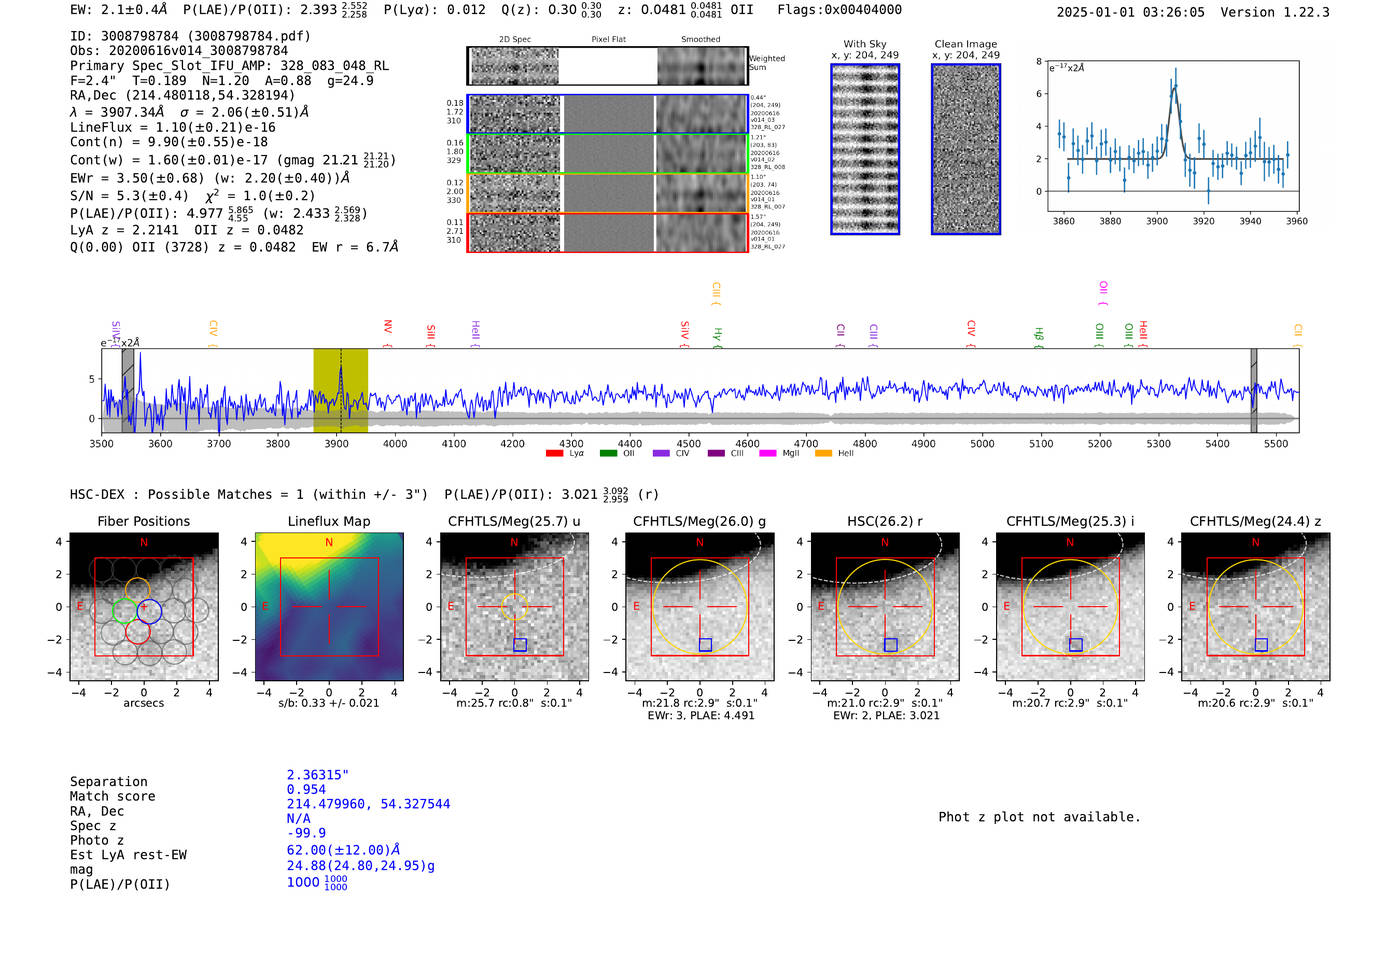Select the CIV legend swatch below spectrum
The width and height of the screenshot is (1400, 953).
661,454
